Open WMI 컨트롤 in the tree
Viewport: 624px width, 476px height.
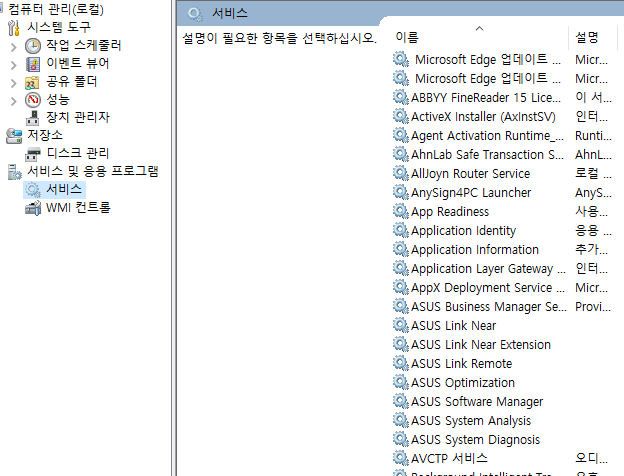78,207
